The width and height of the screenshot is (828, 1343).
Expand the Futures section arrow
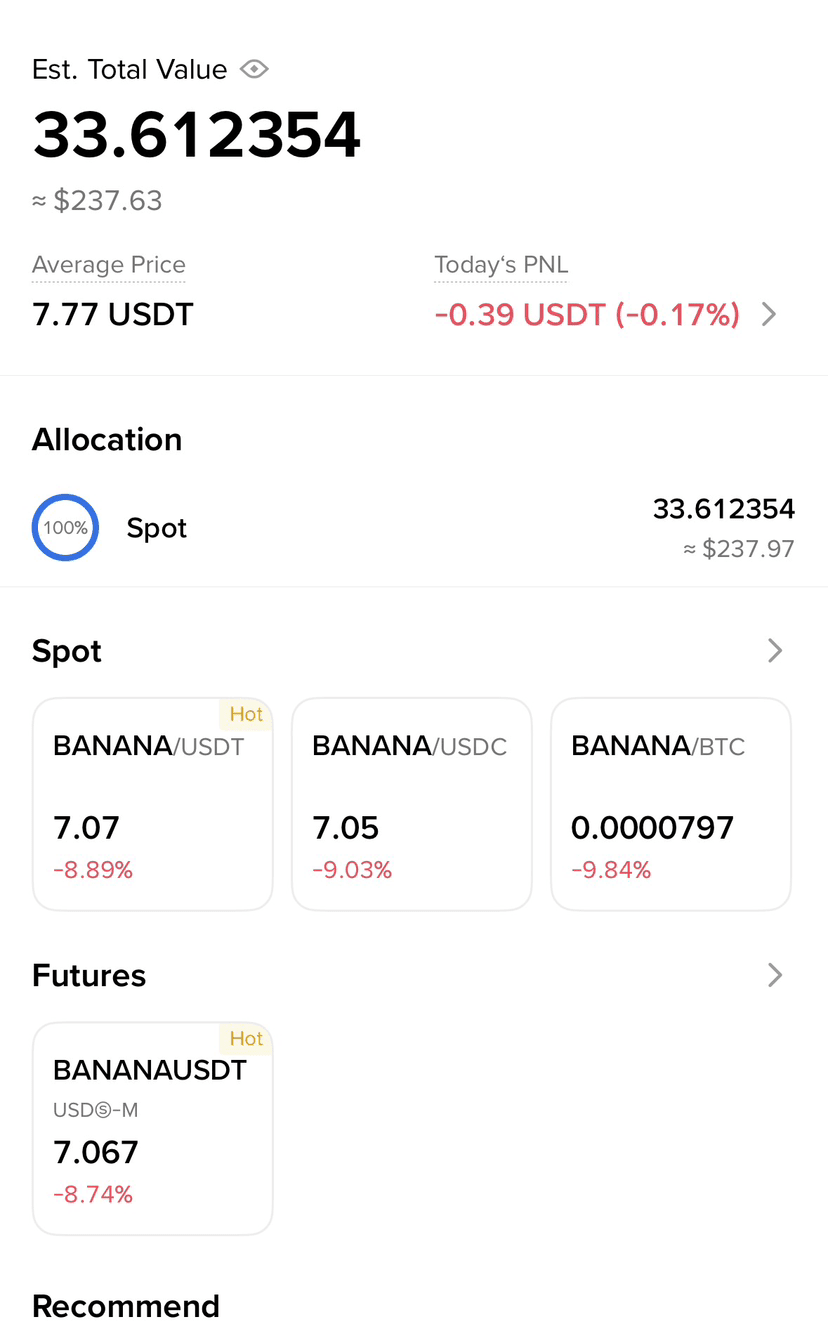coord(775,975)
